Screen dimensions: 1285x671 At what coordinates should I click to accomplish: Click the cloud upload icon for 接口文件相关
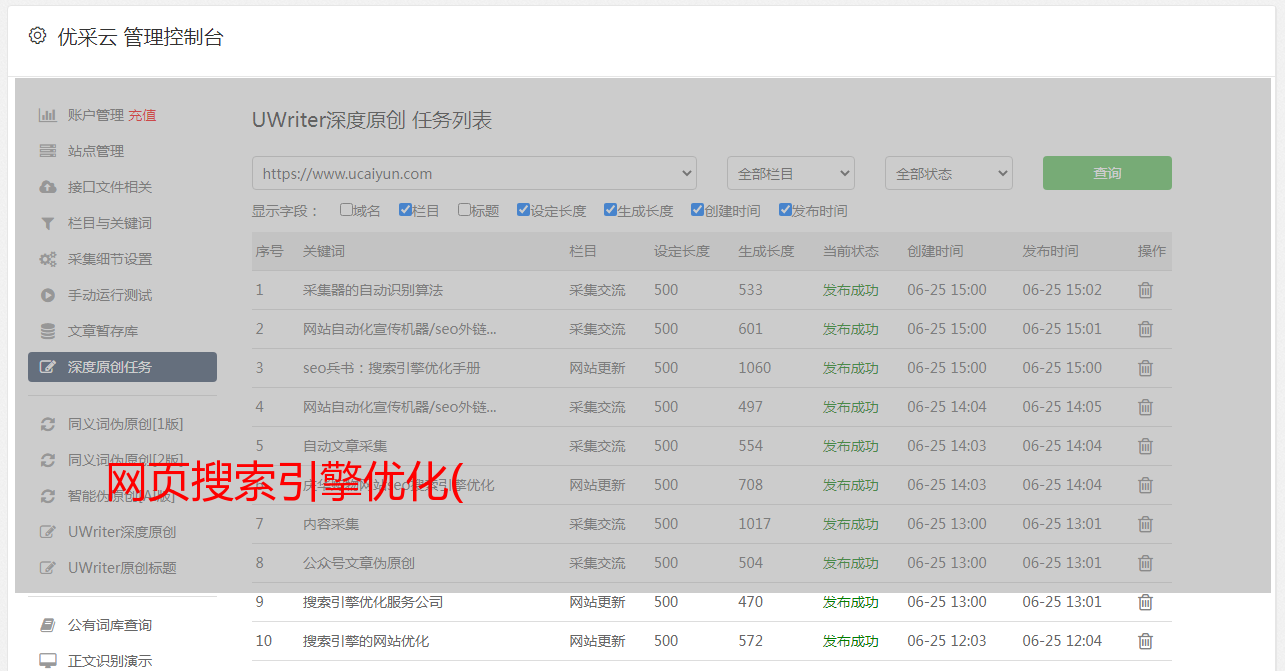[x=47, y=187]
